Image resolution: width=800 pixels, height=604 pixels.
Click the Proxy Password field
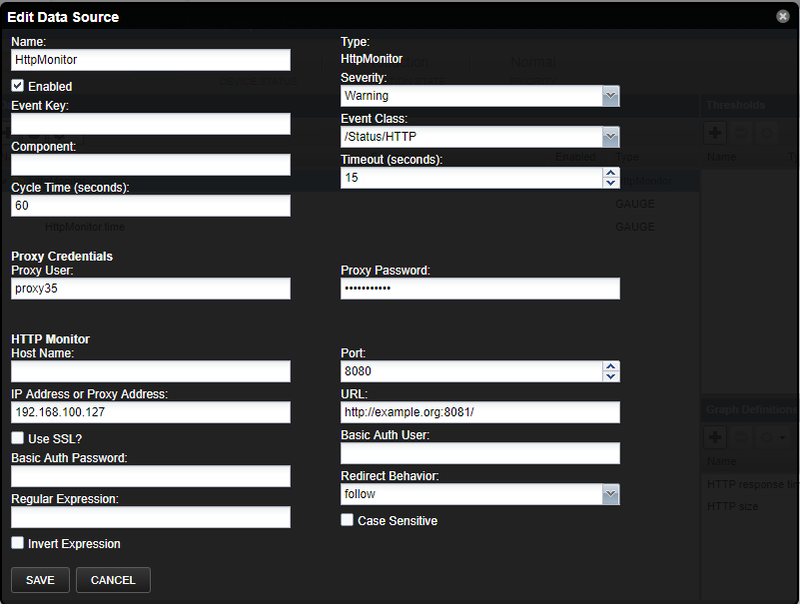(x=480, y=288)
